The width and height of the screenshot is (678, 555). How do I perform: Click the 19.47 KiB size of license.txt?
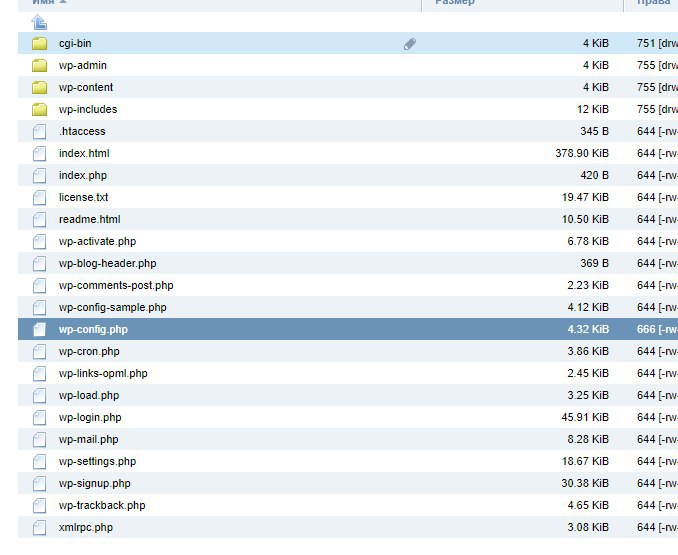pos(585,198)
